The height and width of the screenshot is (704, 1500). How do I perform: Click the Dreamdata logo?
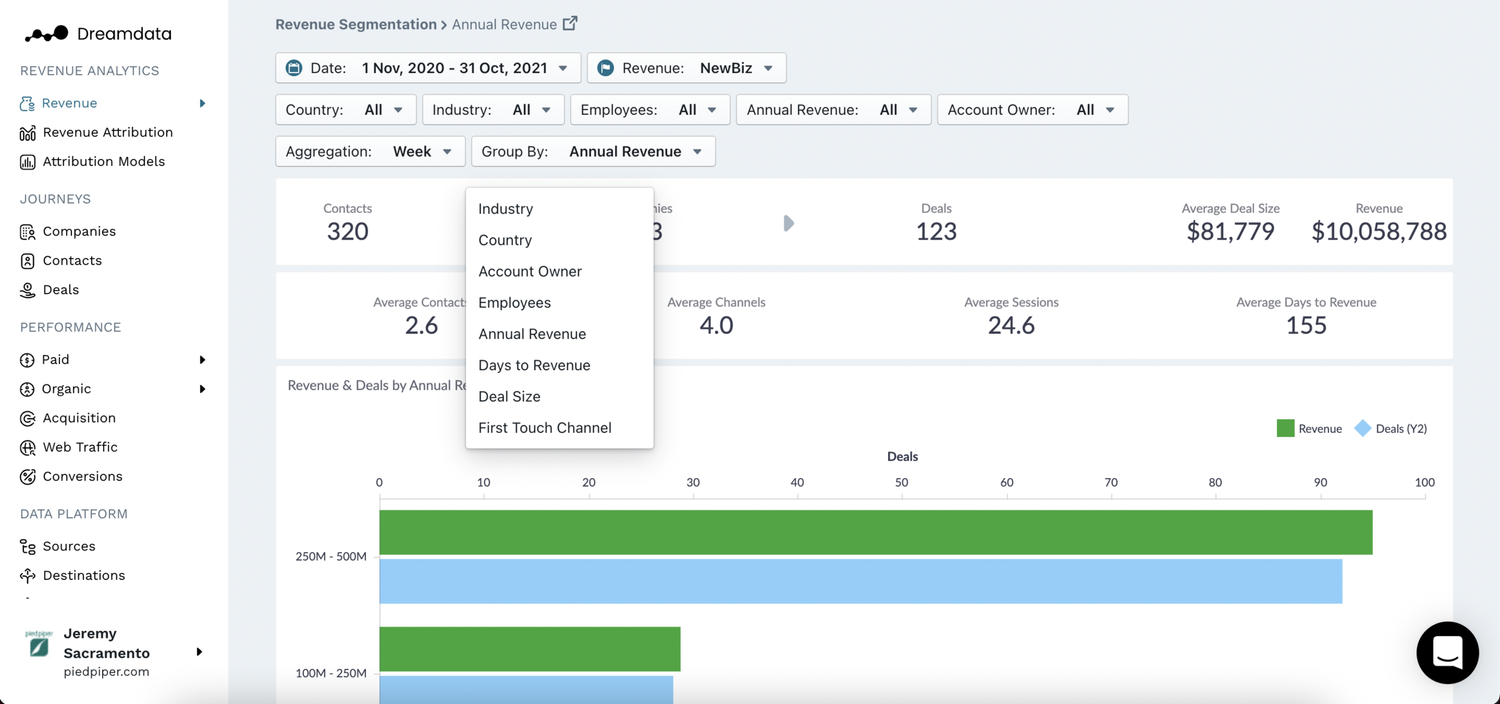point(98,34)
